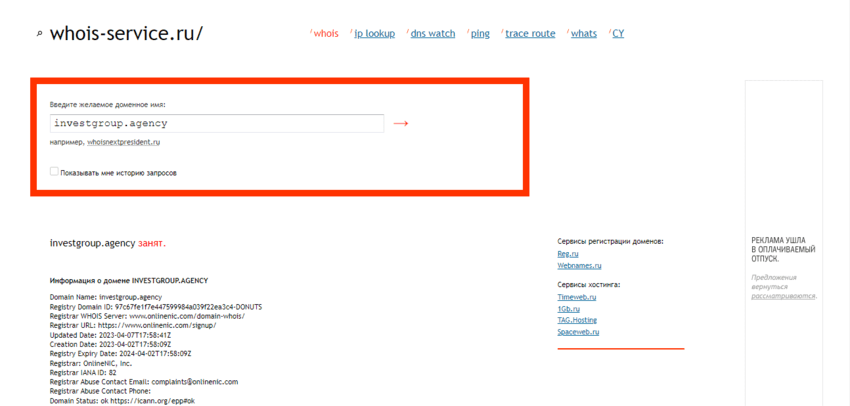
Task: Open the CY tab
Action: point(618,33)
